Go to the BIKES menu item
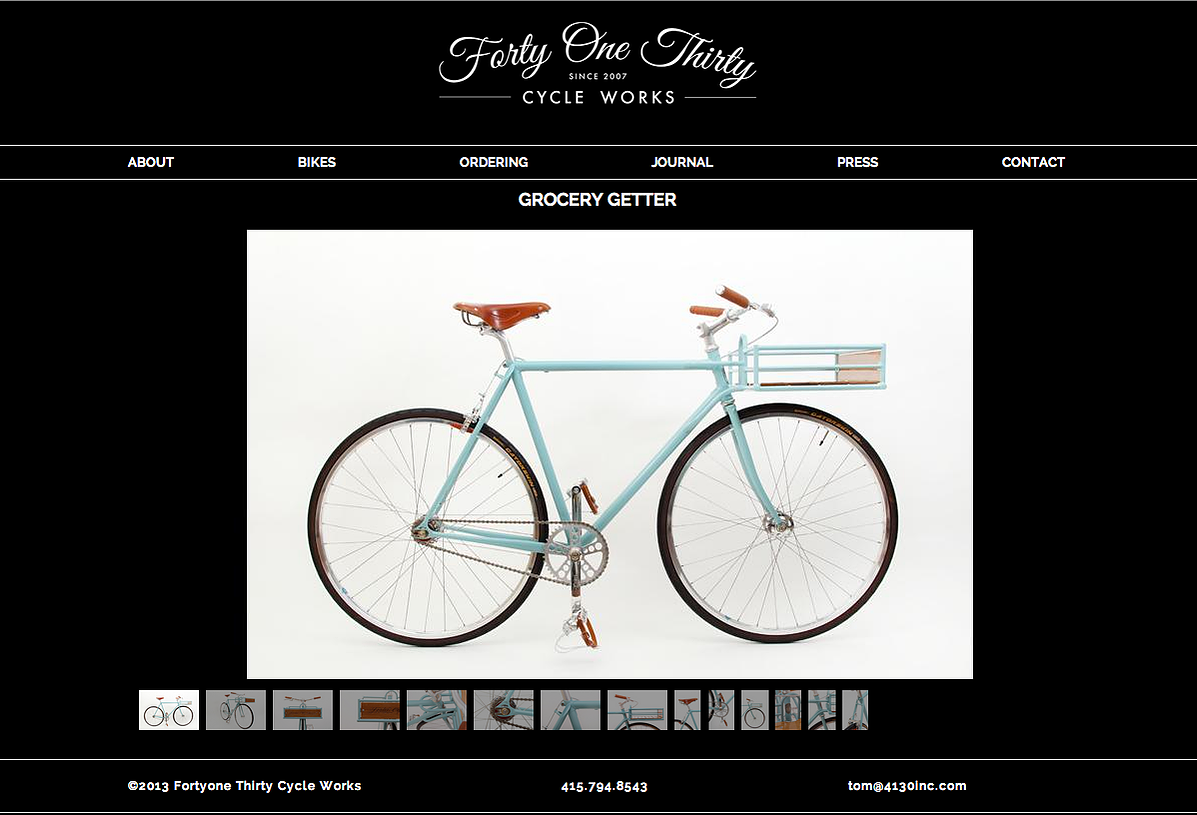Screen dimensions: 1197x815 (317, 162)
